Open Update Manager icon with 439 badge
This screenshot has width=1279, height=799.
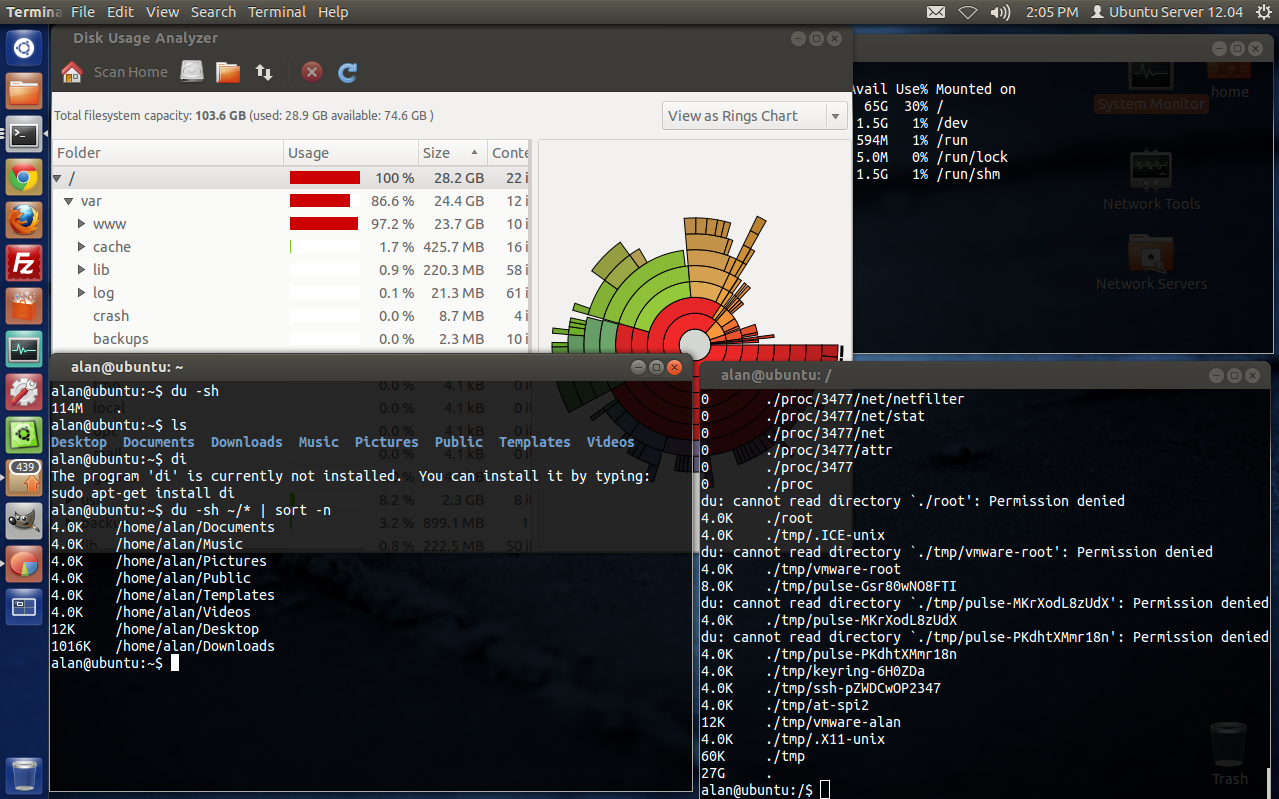pyautogui.click(x=24, y=479)
